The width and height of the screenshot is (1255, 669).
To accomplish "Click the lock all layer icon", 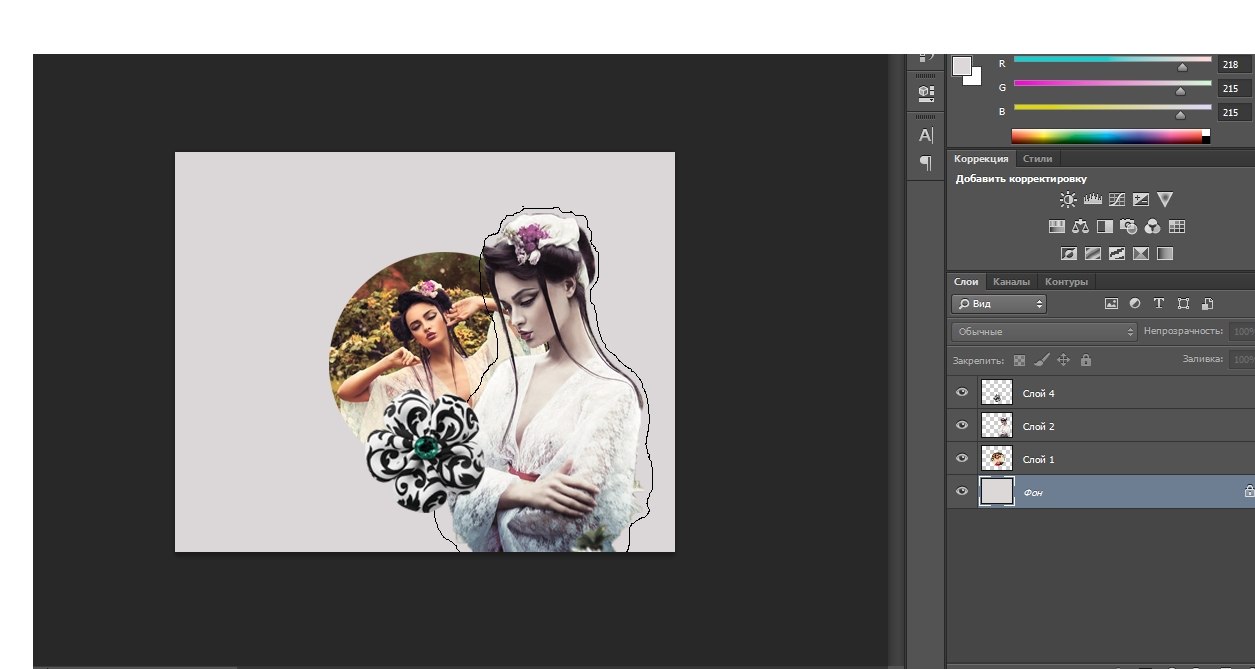I will tap(1086, 360).
